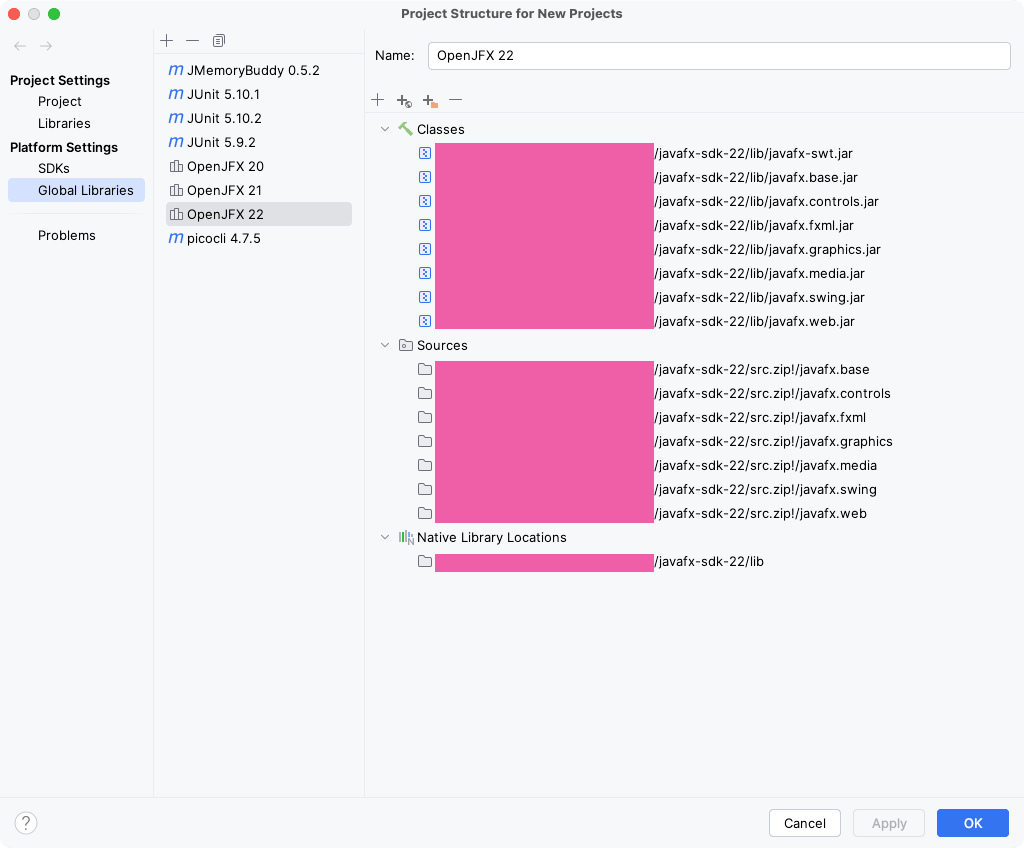Screen dimensions: 1024x848
Task: Click the forward navigation arrow
Action: (46, 46)
